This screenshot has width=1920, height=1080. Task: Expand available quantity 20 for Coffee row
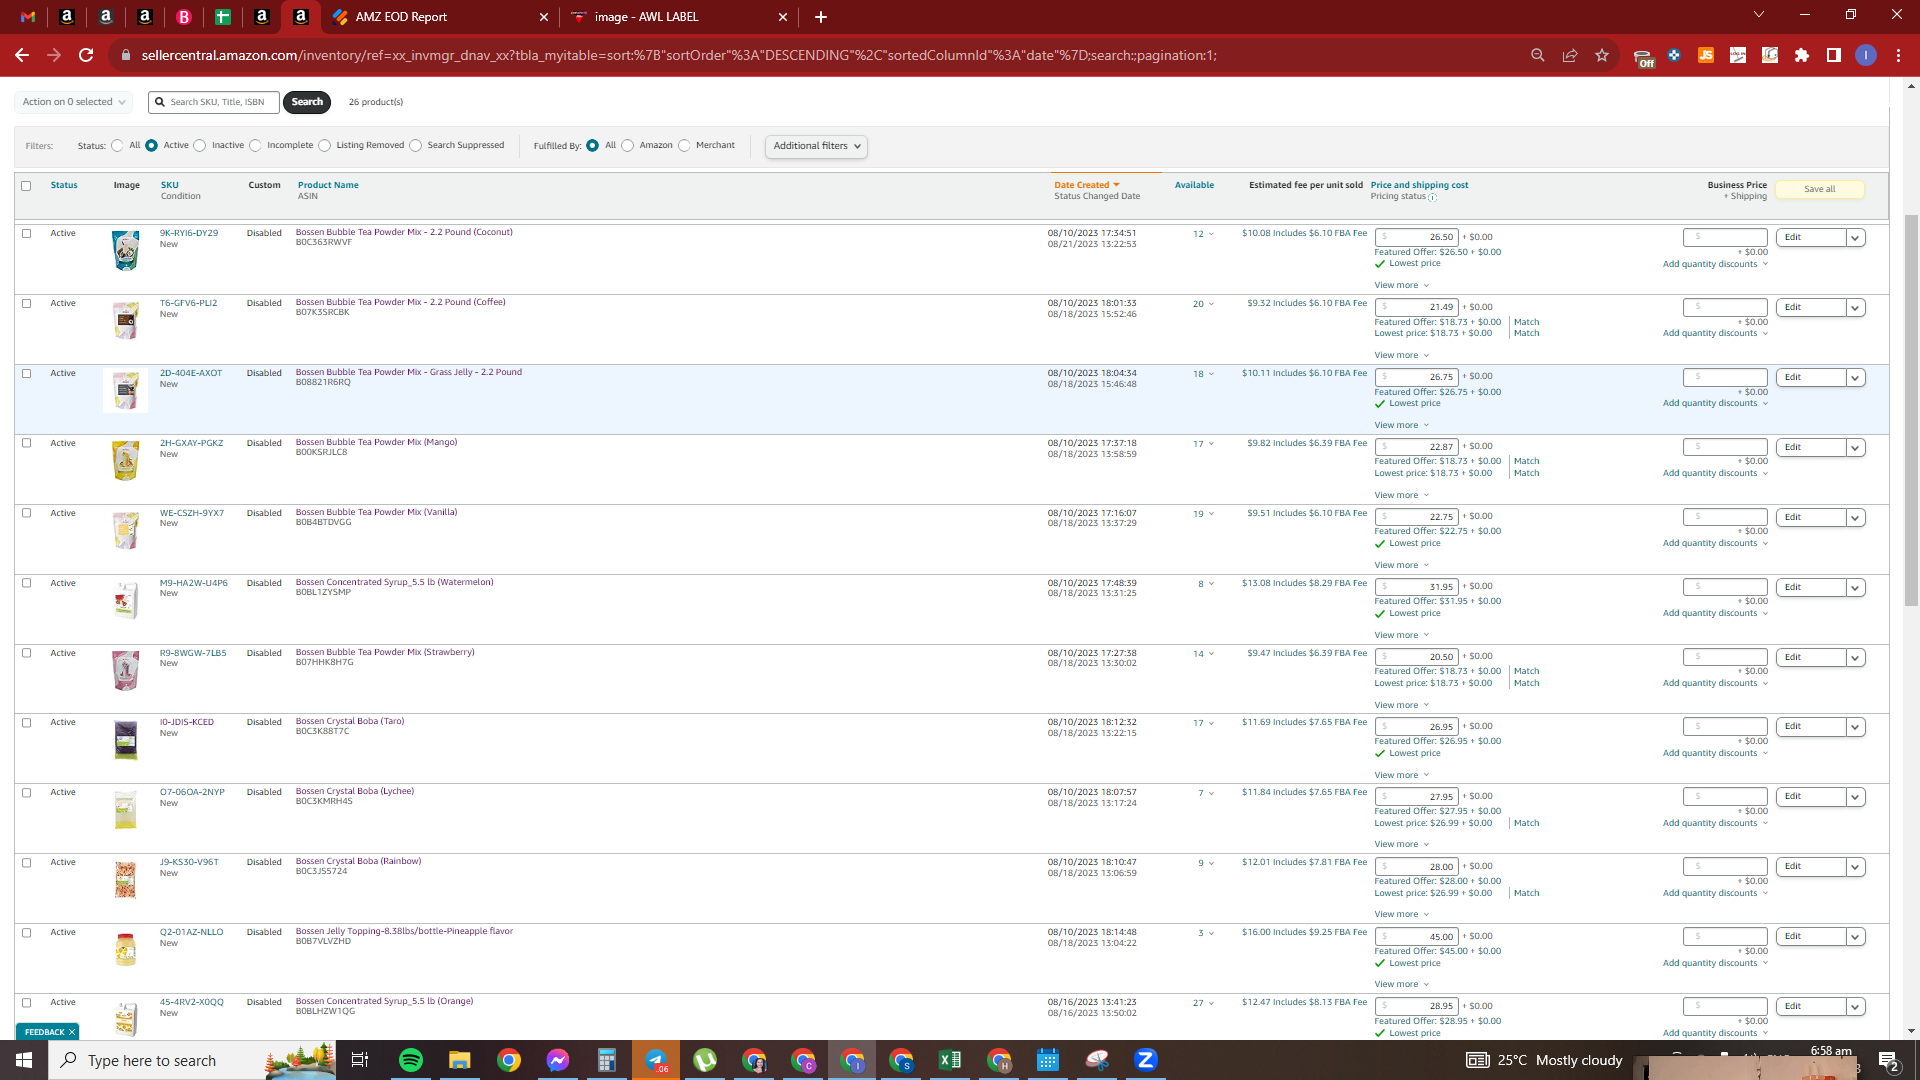pos(1203,304)
